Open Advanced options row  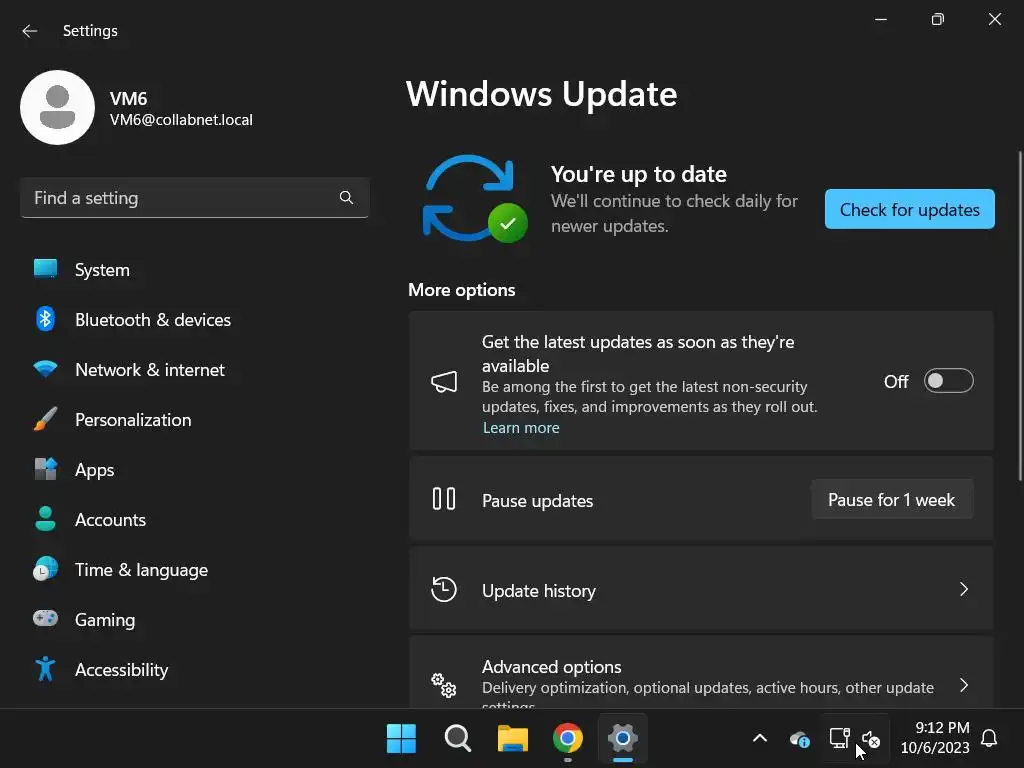(701, 673)
